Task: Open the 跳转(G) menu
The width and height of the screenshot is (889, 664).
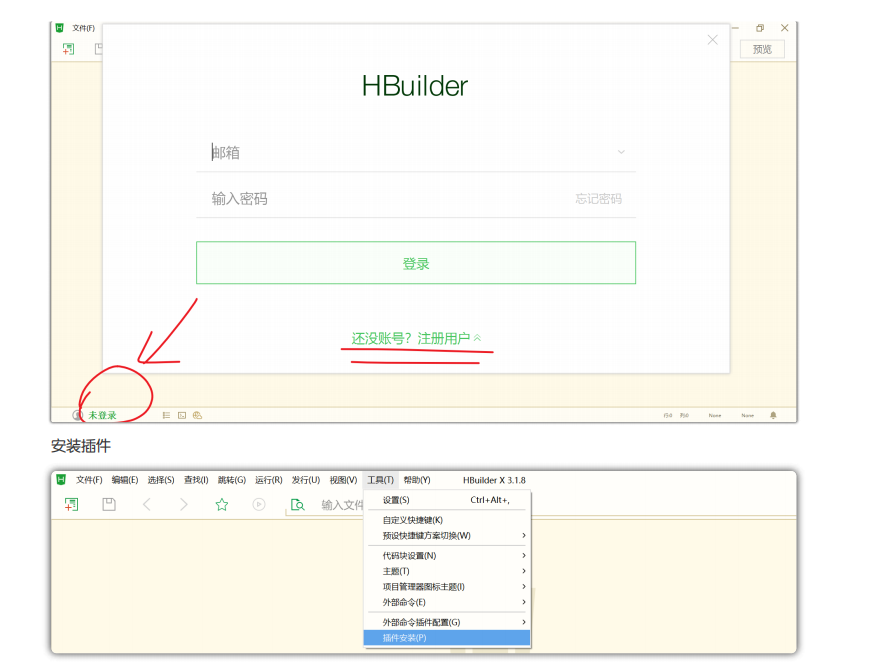Action: click(x=232, y=480)
